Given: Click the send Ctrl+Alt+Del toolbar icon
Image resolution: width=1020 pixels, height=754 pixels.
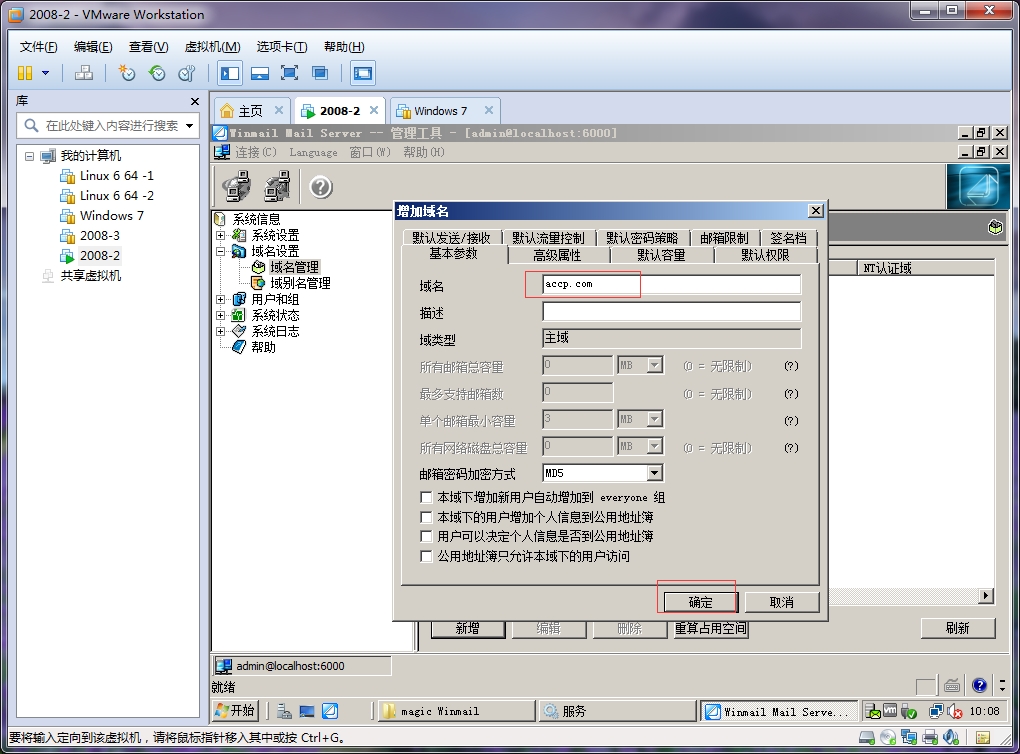Looking at the screenshot, I should pyautogui.click(x=83, y=73).
